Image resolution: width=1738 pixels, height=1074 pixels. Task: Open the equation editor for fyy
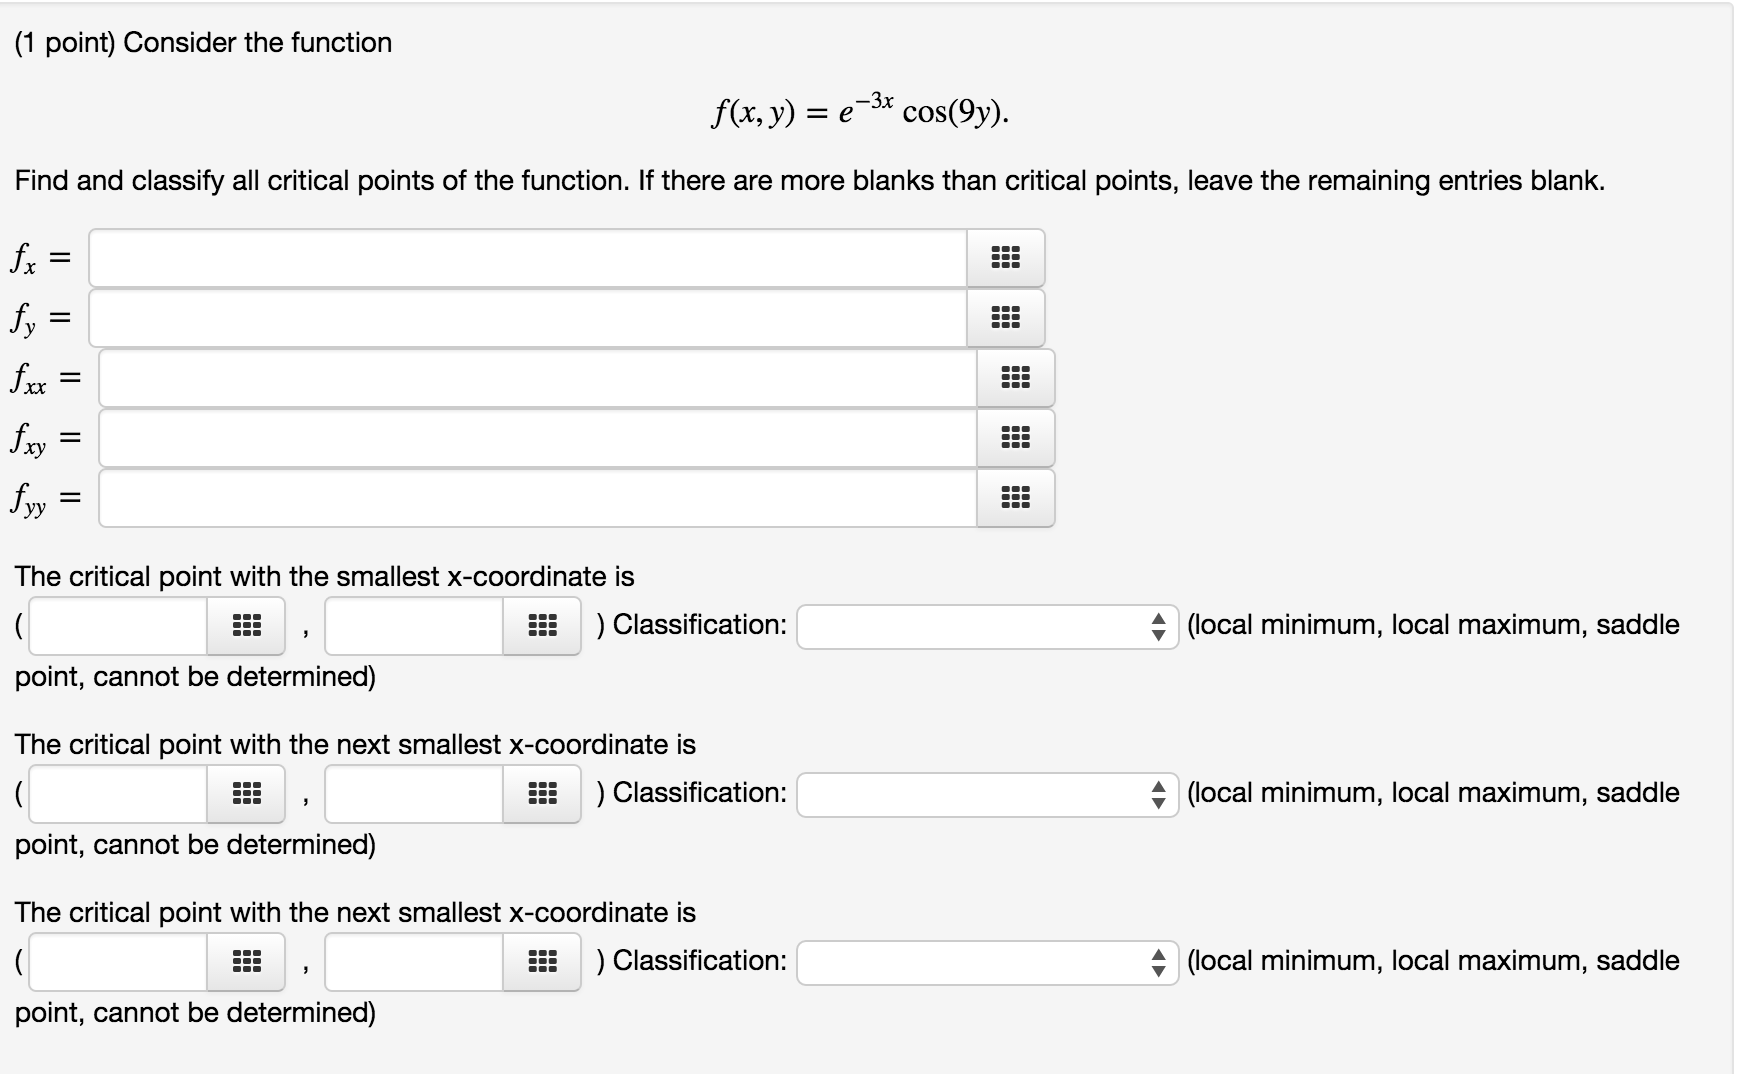pos(1015,498)
